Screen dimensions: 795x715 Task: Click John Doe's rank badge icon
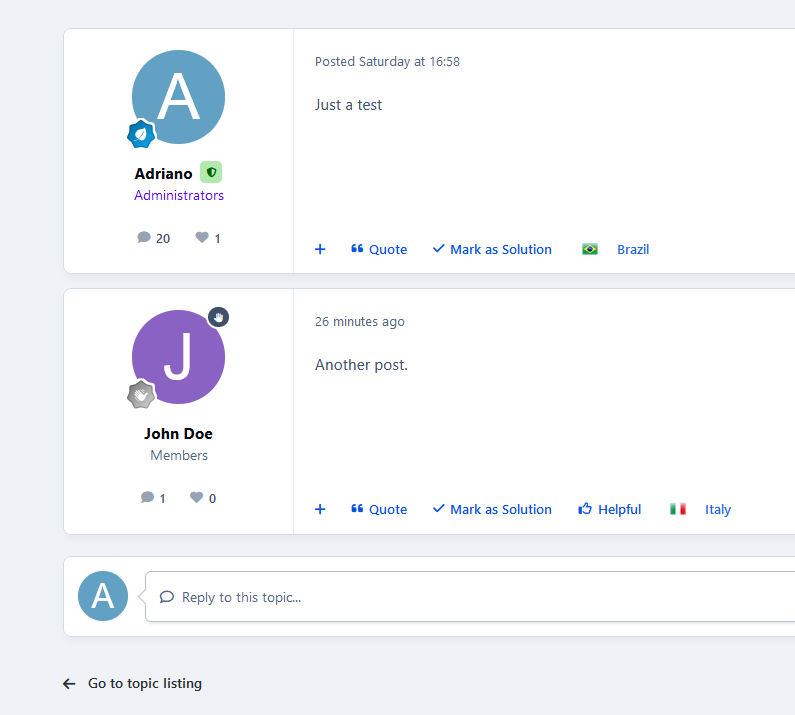click(x=141, y=395)
